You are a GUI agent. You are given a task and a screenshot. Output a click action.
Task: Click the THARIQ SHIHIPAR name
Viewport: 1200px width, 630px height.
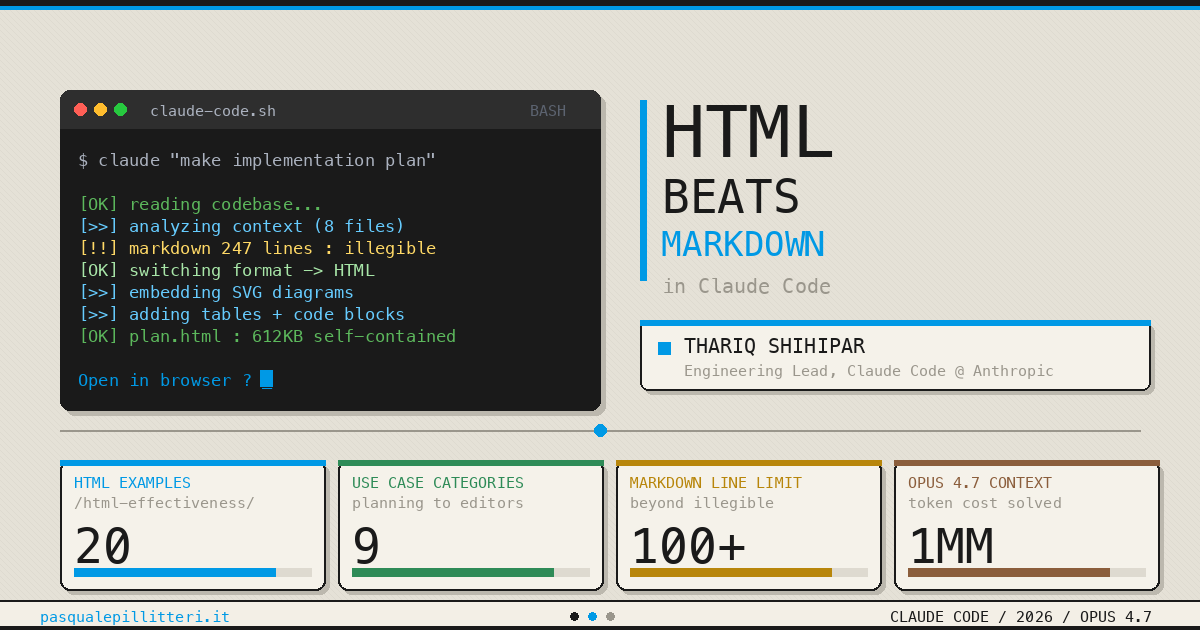pos(775,347)
